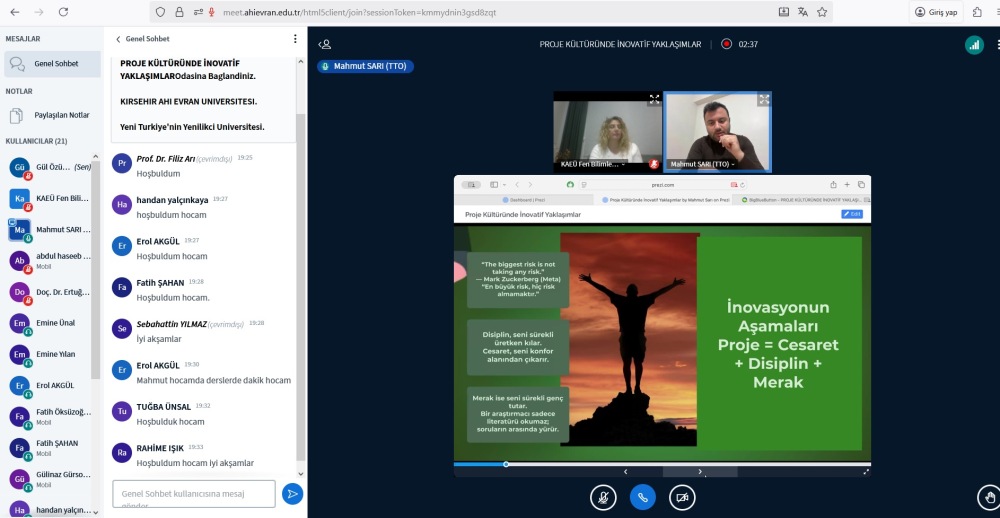1000x518 pixels.
Task: Collapse chat using Genel Sohbet back arrow
Action: tap(118, 39)
